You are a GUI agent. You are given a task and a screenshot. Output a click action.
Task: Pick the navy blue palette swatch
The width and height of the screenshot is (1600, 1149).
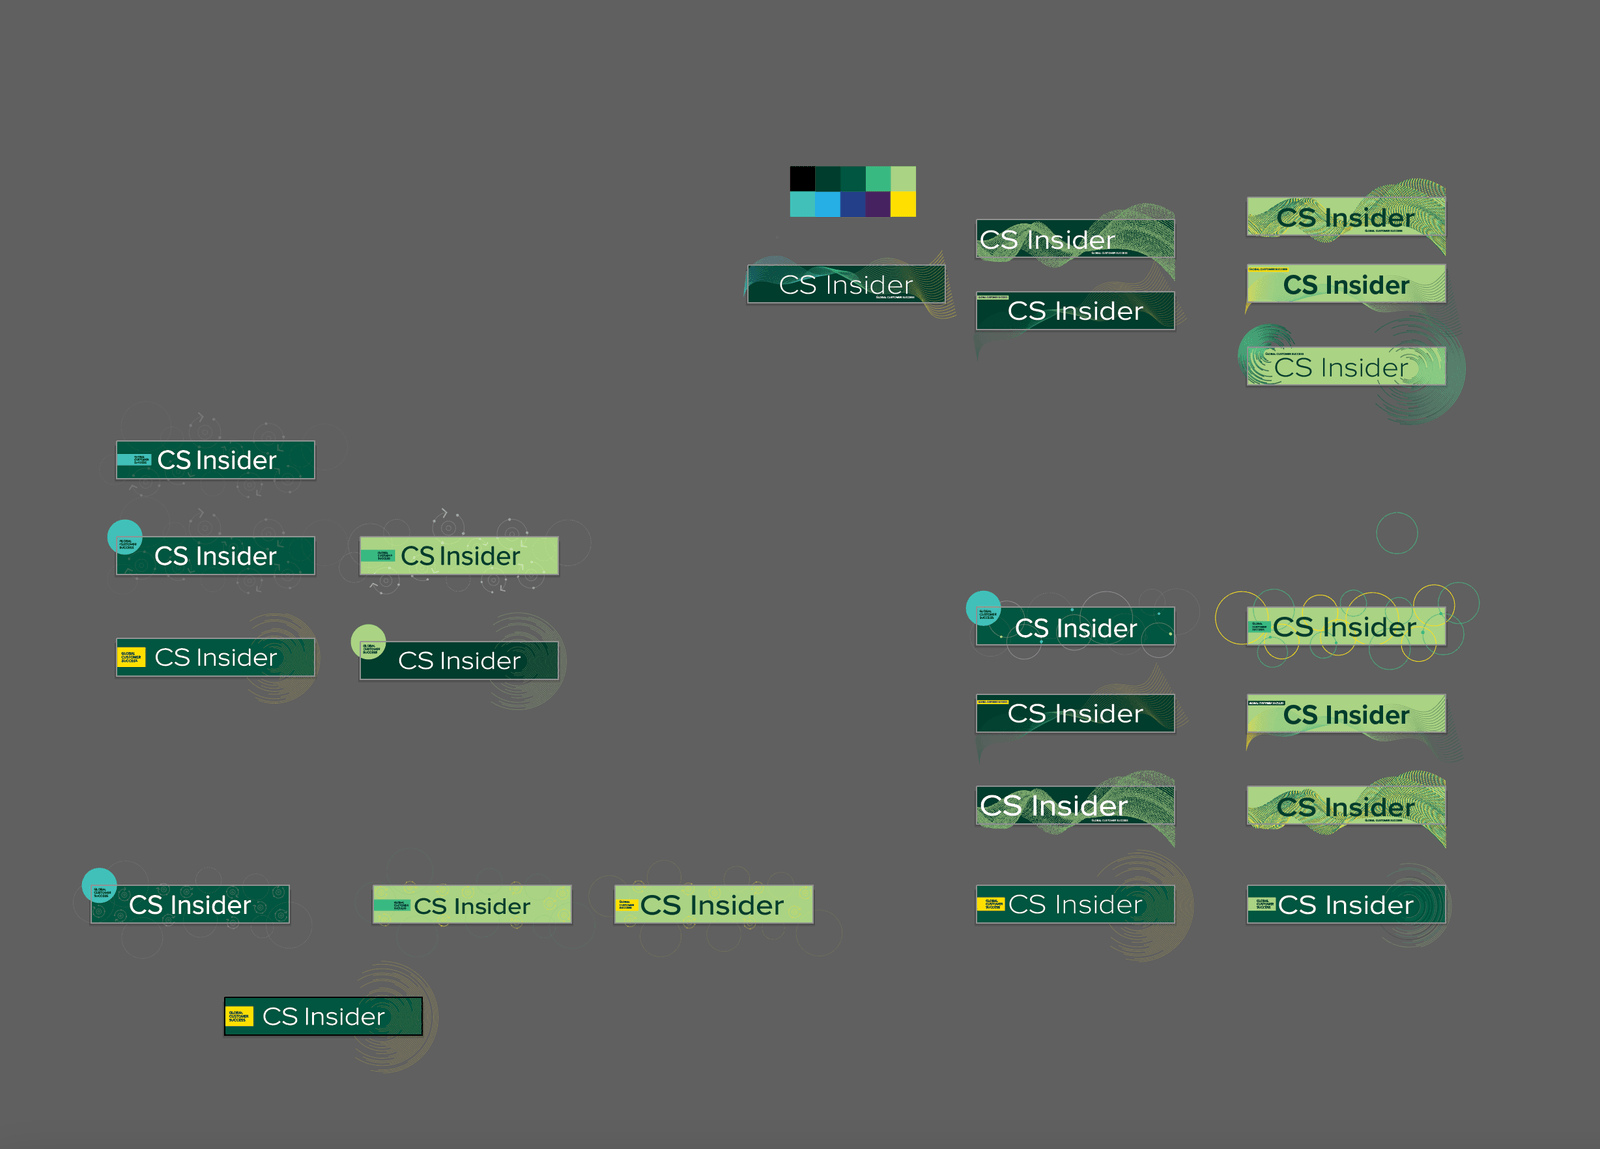853,204
